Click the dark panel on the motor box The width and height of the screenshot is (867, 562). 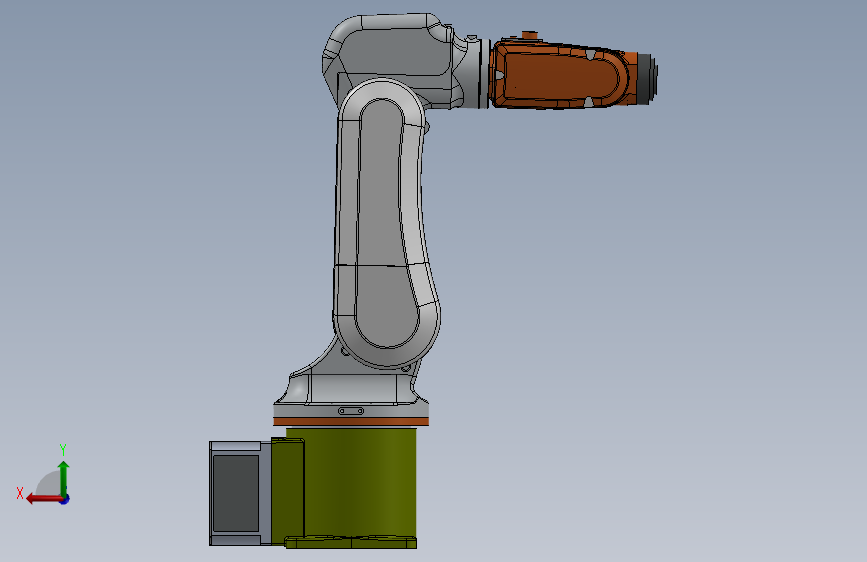coord(236,493)
